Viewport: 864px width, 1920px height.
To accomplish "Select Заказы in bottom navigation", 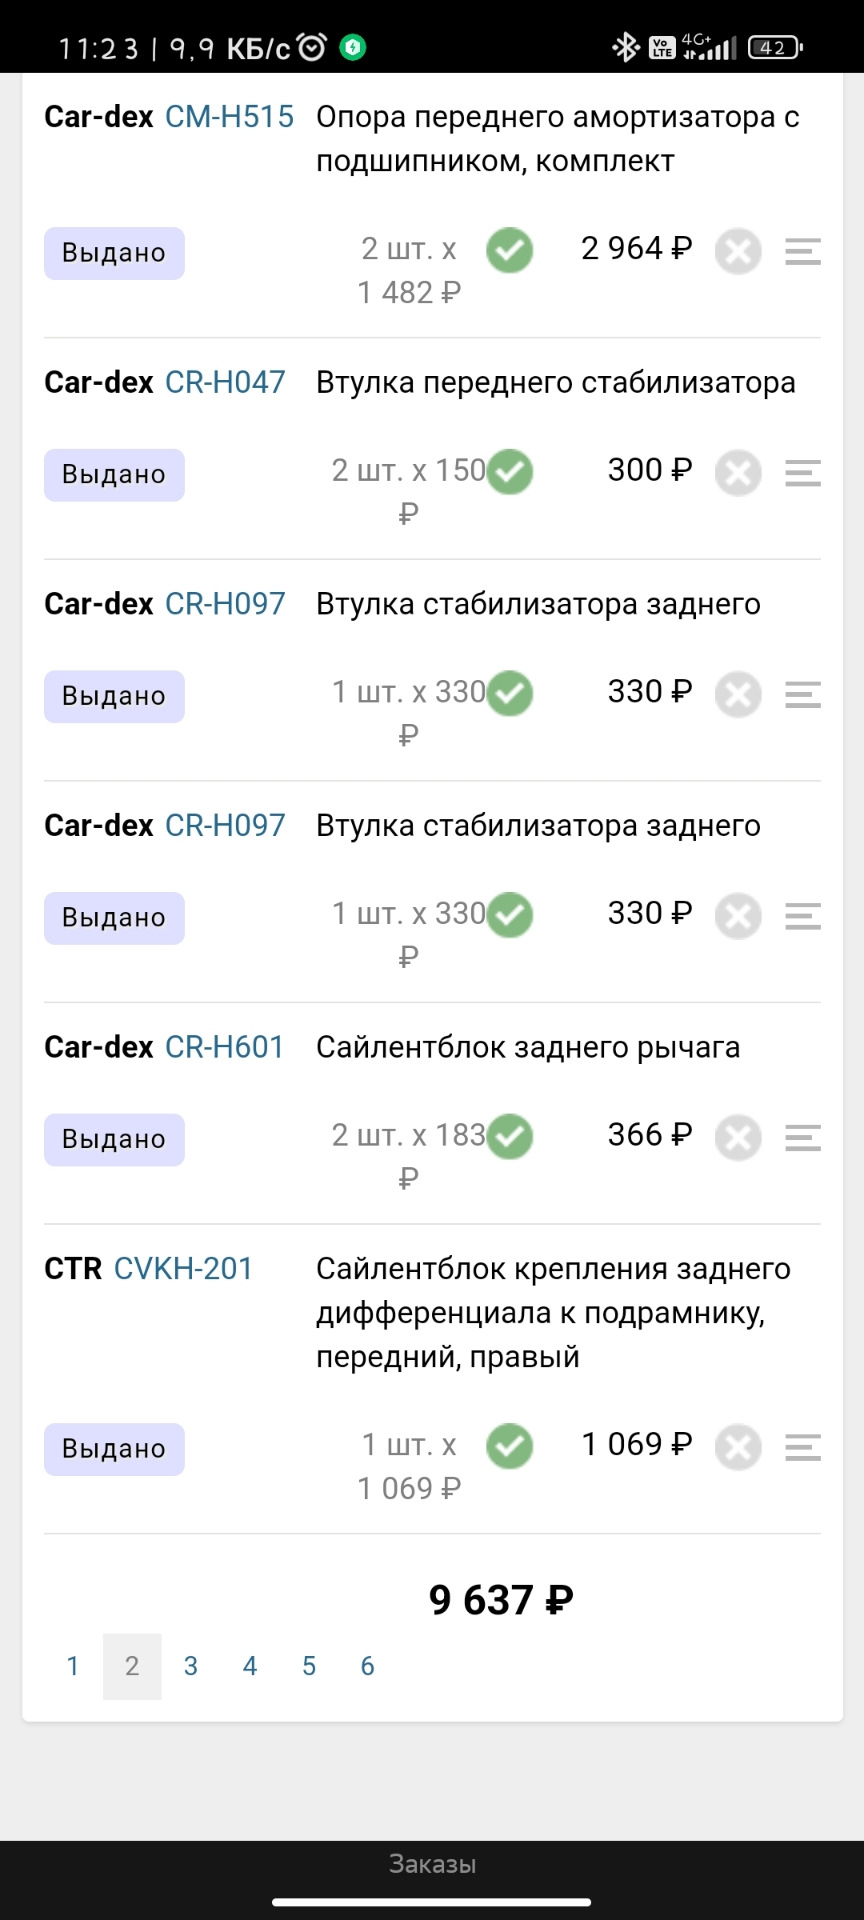I will click(x=432, y=1862).
